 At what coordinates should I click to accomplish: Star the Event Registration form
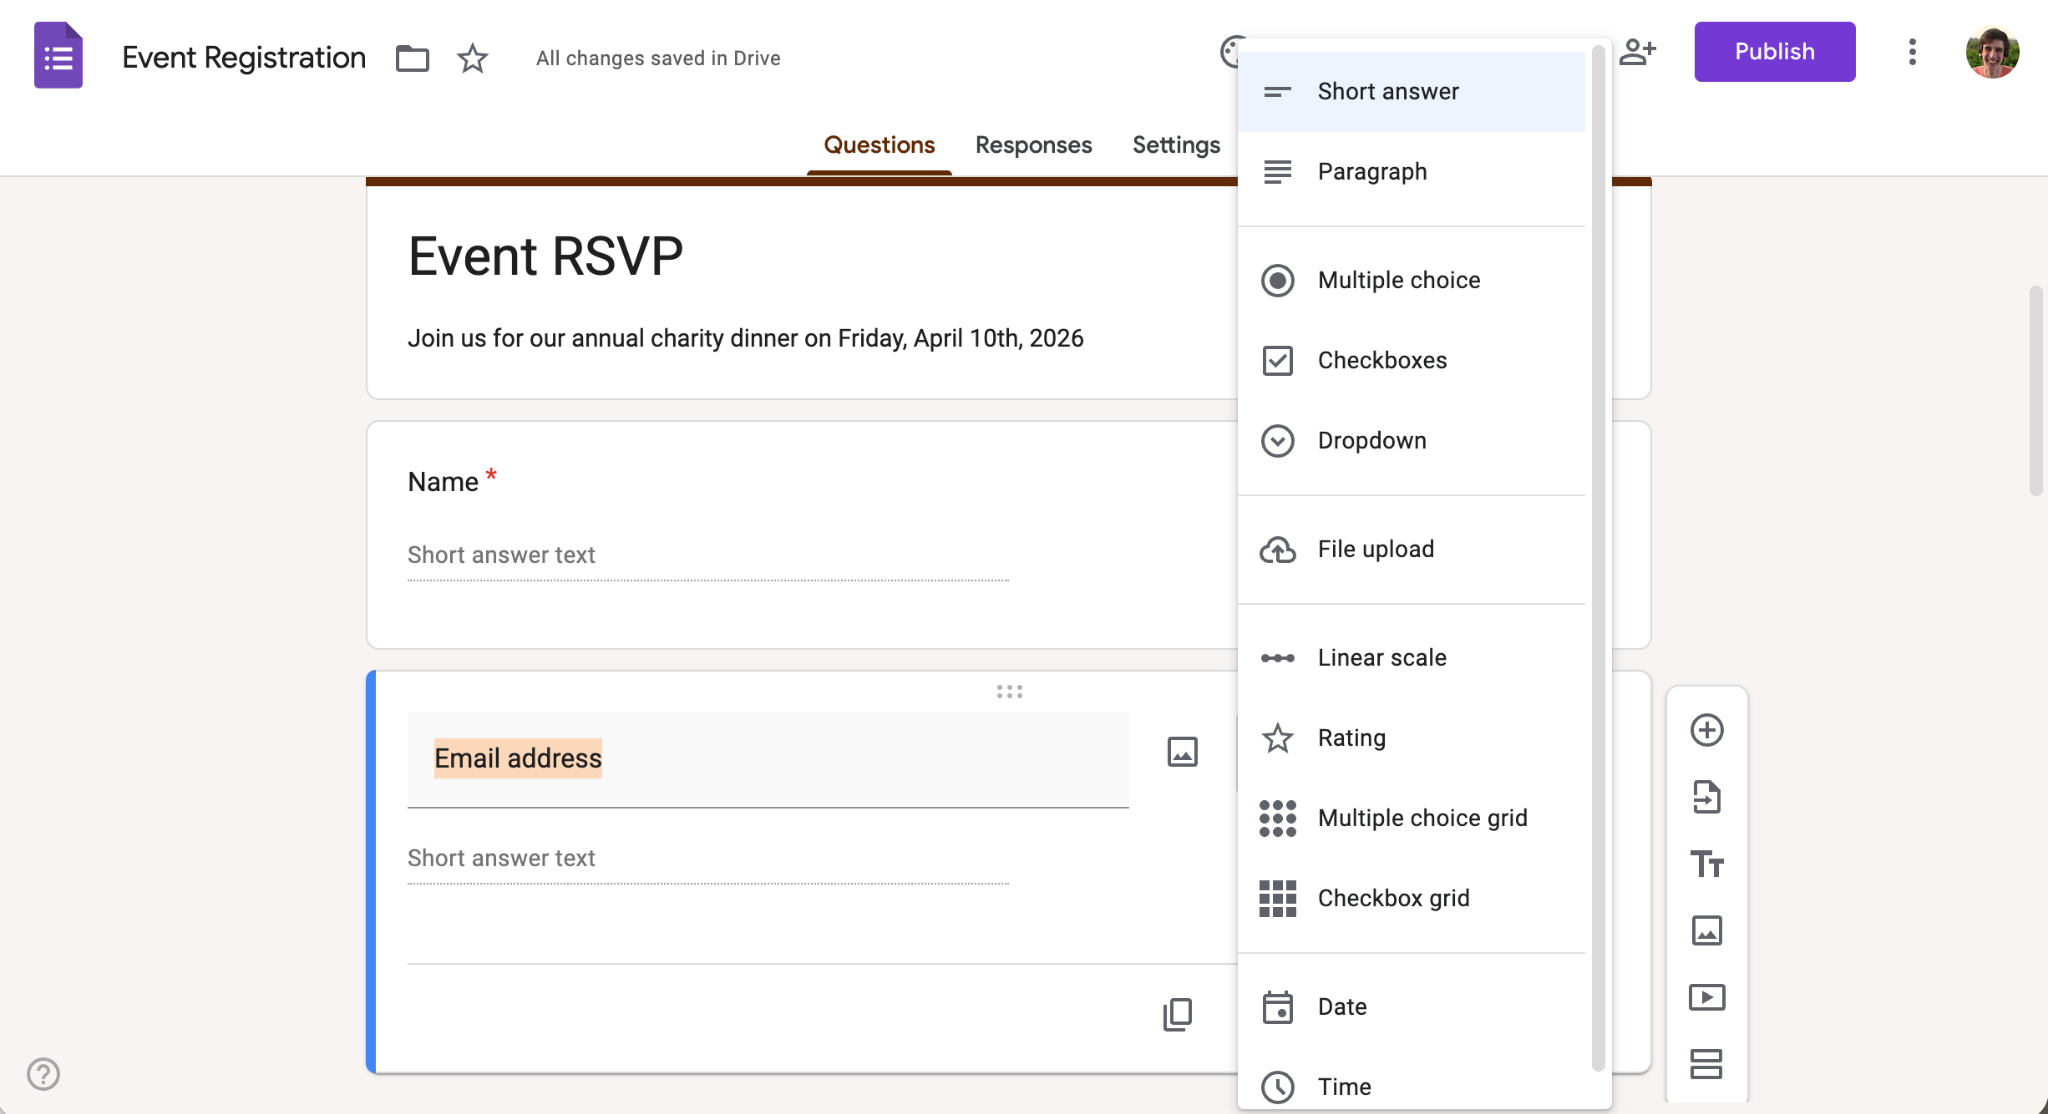(x=472, y=59)
